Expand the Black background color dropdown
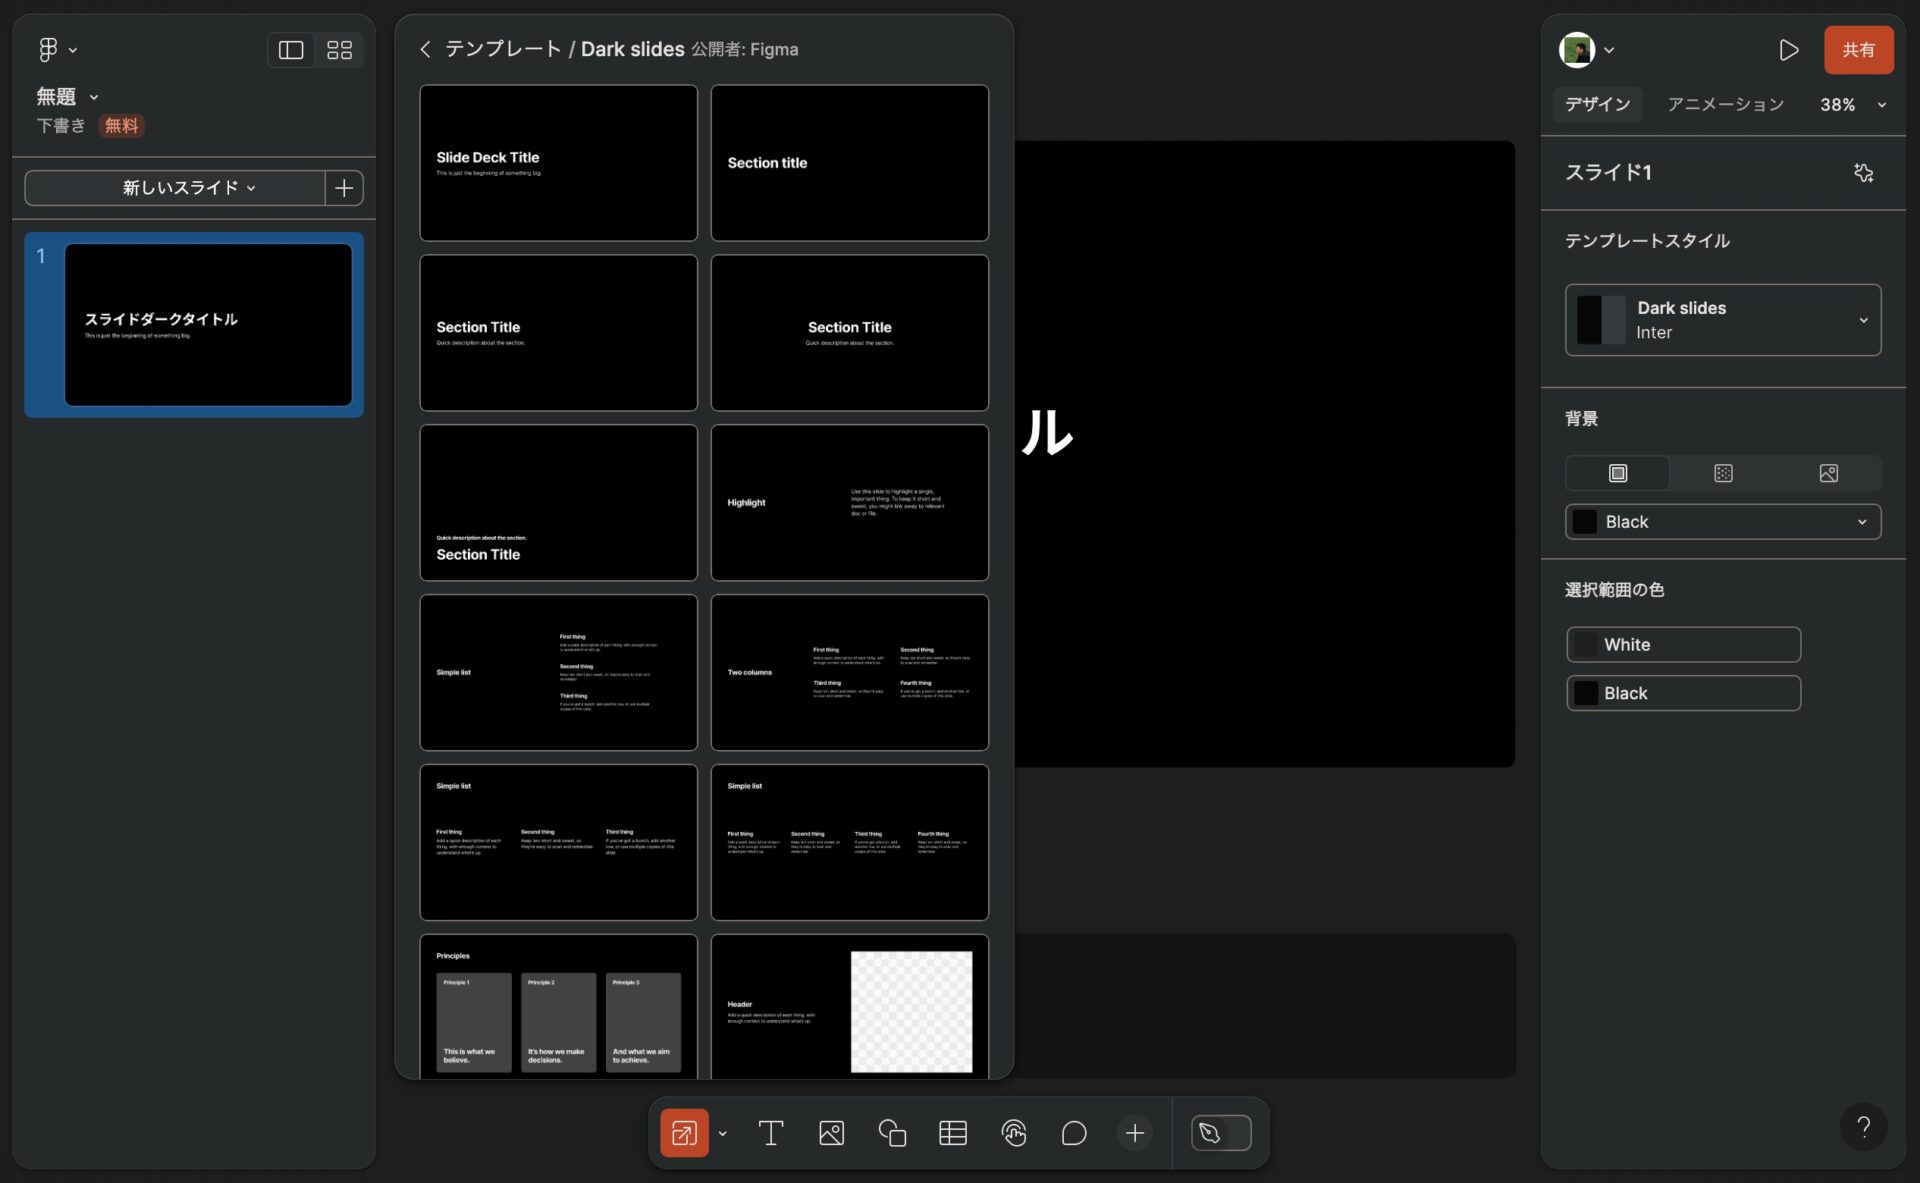Viewport: 1920px width, 1183px height. click(x=1861, y=521)
